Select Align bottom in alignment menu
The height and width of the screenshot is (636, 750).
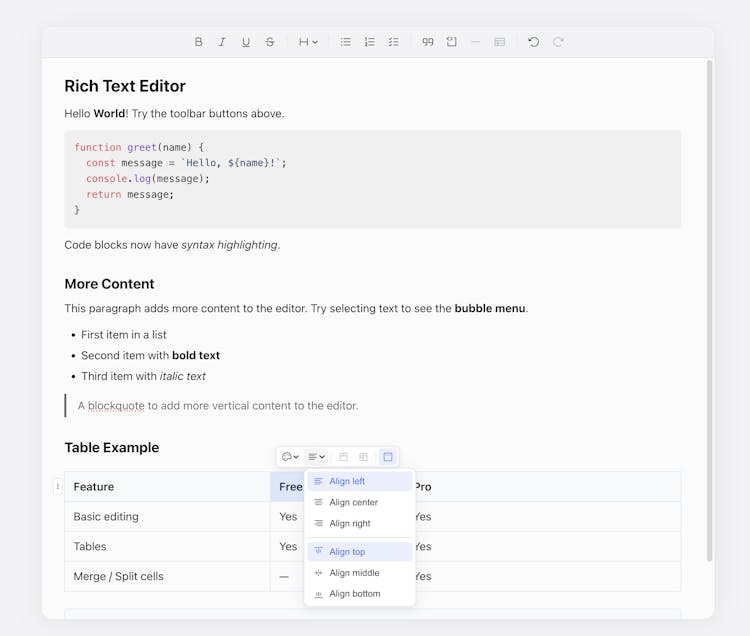click(x=354, y=594)
